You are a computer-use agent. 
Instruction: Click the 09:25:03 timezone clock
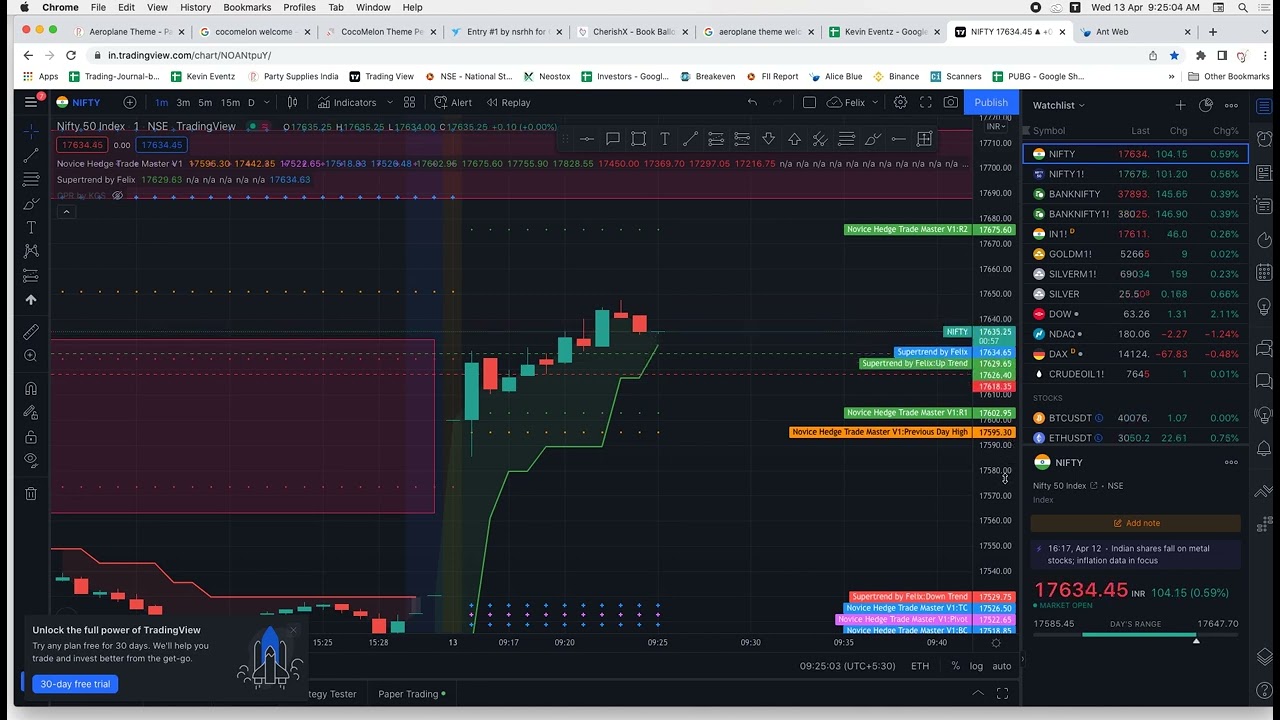(847, 666)
